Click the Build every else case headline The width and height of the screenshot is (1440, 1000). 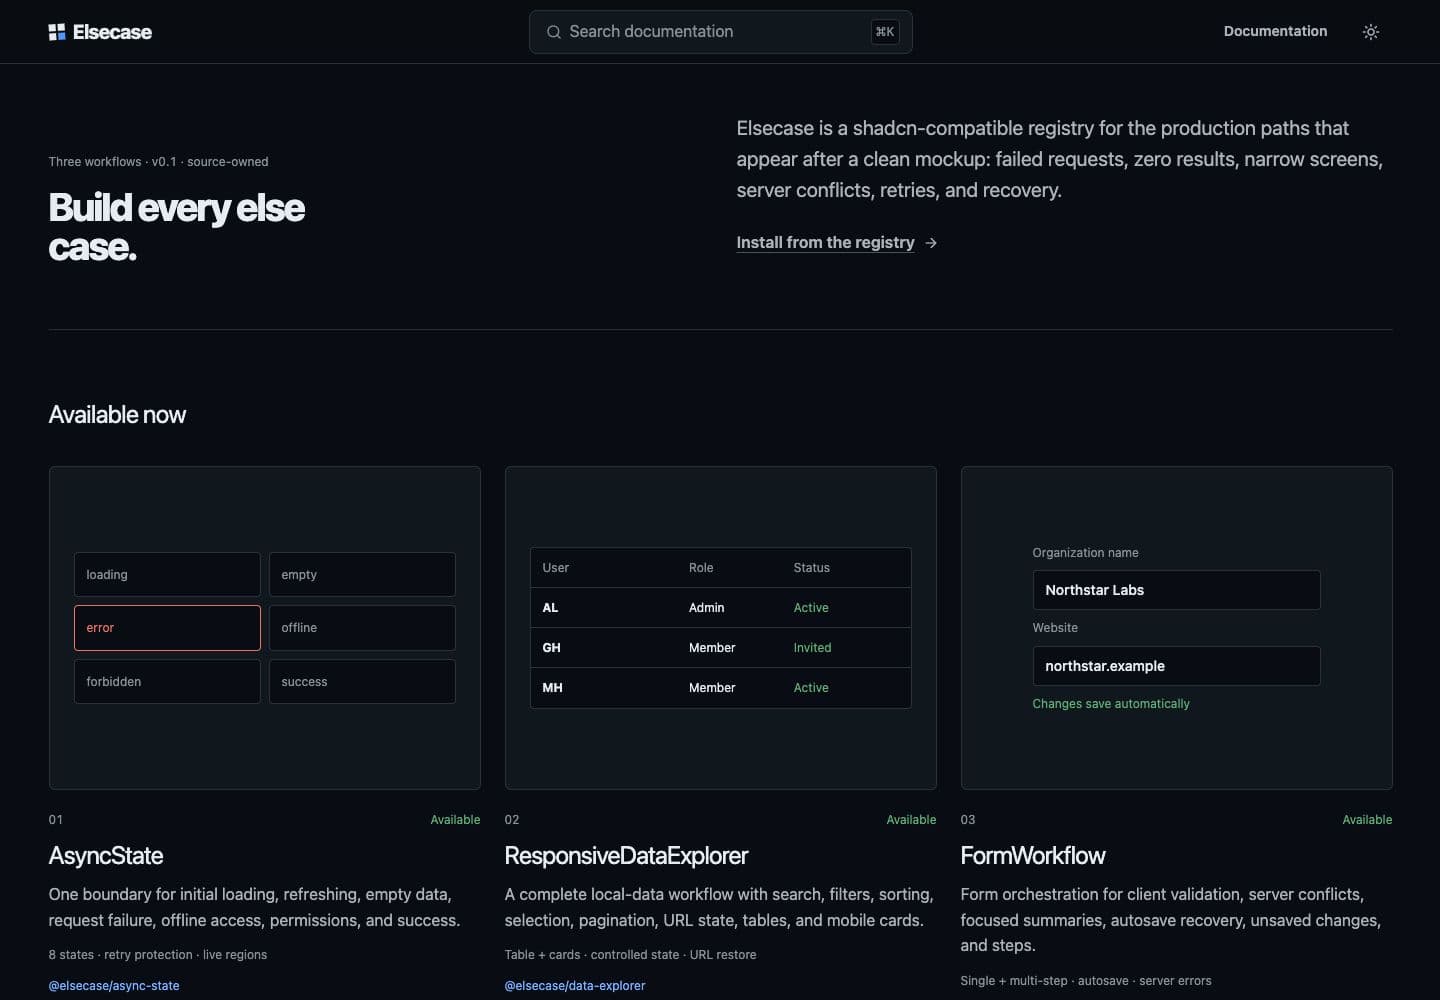point(177,227)
